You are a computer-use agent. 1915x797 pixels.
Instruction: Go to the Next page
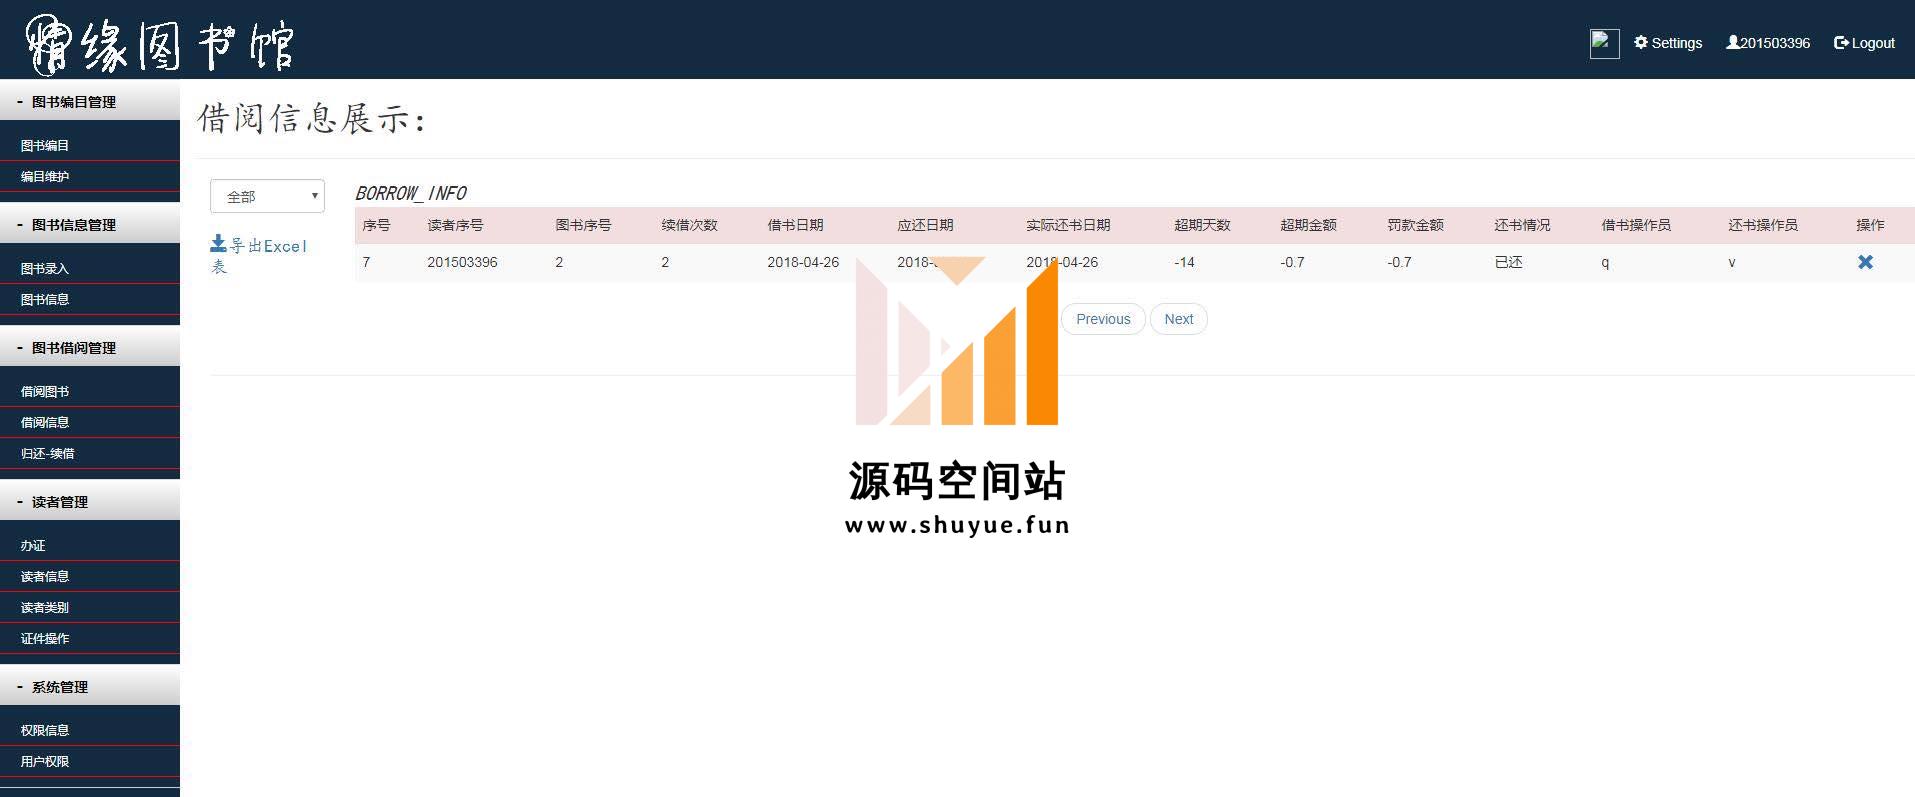(x=1179, y=319)
